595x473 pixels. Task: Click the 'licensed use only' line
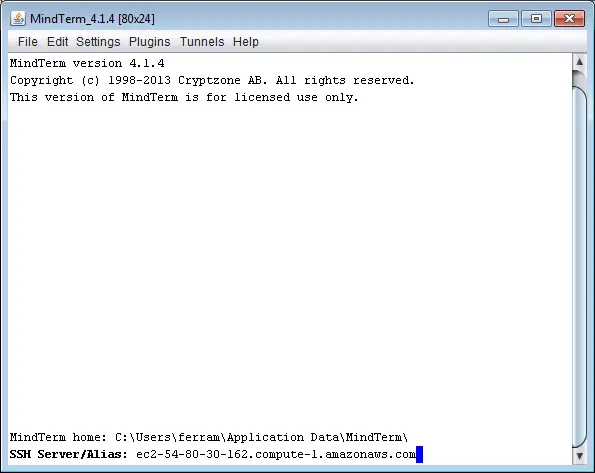coord(184,98)
